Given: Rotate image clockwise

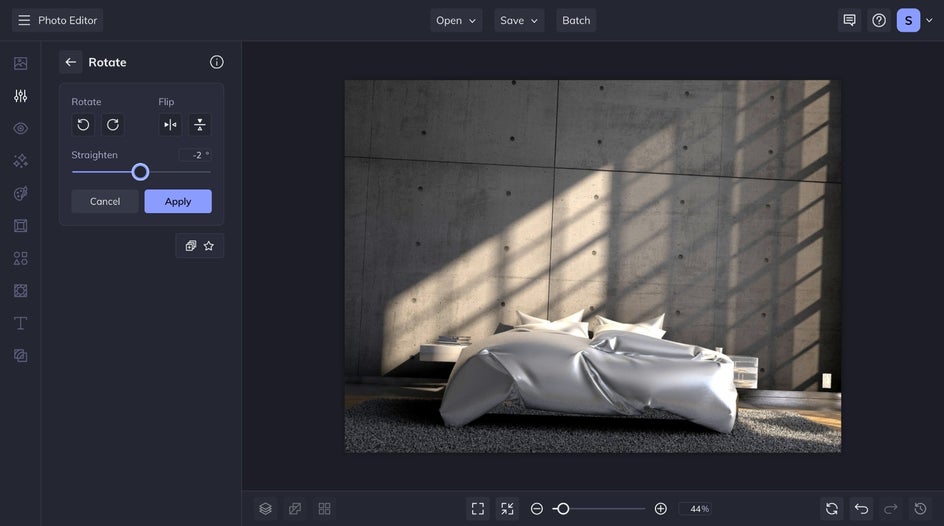Looking at the screenshot, I should click(x=113, y=125).
